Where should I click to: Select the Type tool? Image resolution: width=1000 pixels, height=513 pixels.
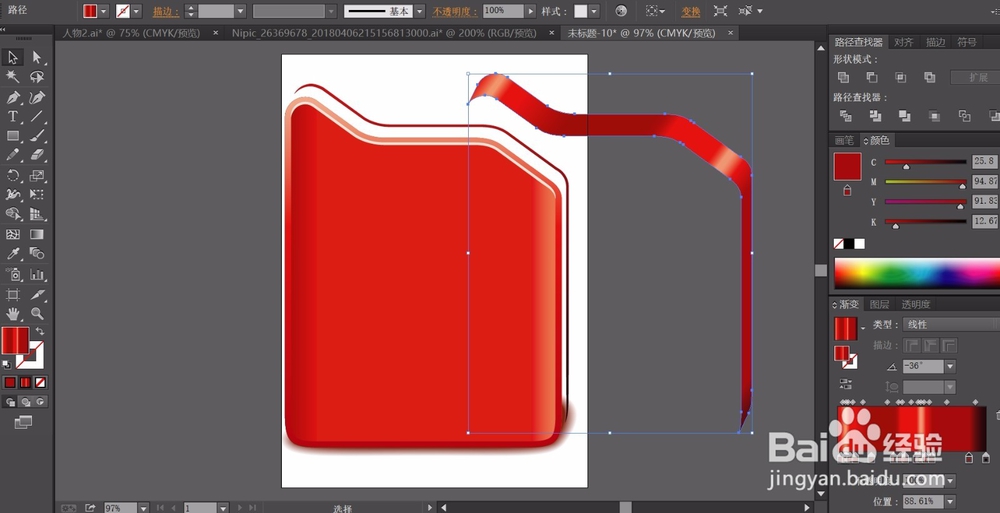click(x=13, y=117)
